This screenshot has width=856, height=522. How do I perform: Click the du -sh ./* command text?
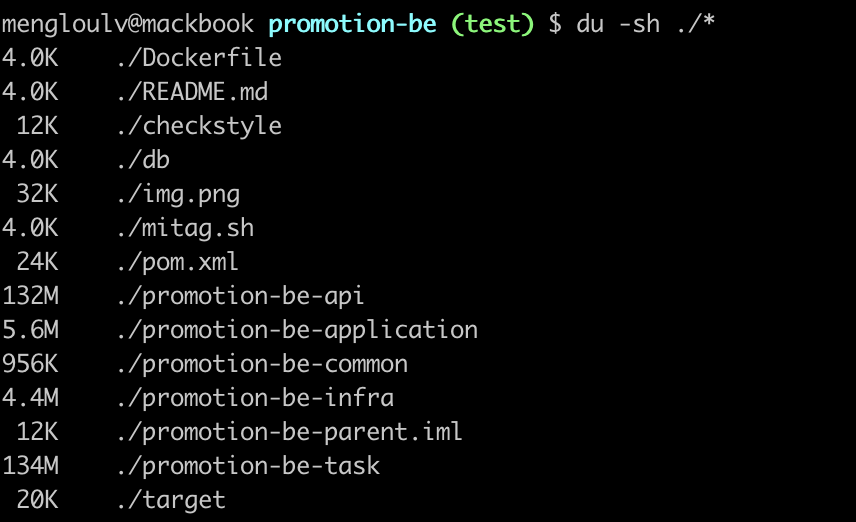click(645, 24)
